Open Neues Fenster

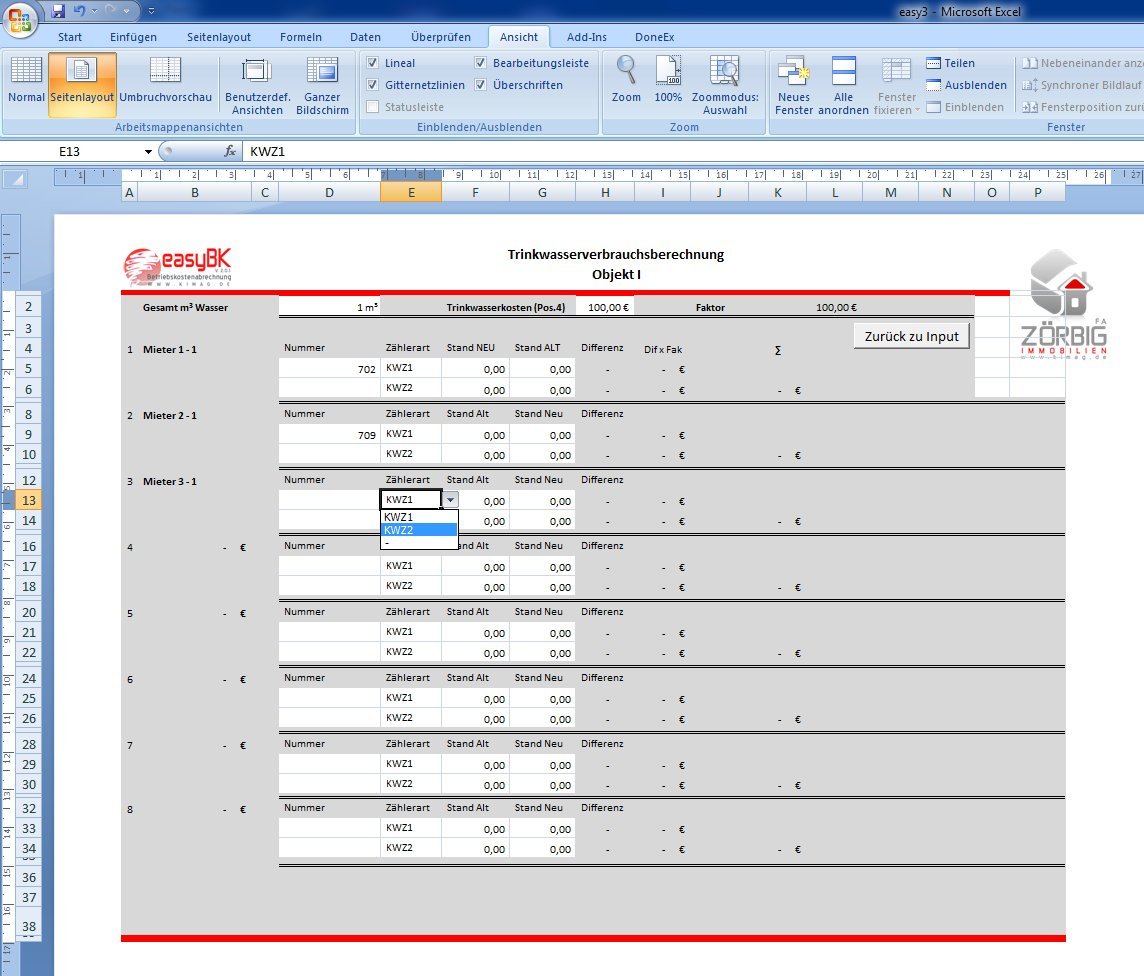click(794, 86)
